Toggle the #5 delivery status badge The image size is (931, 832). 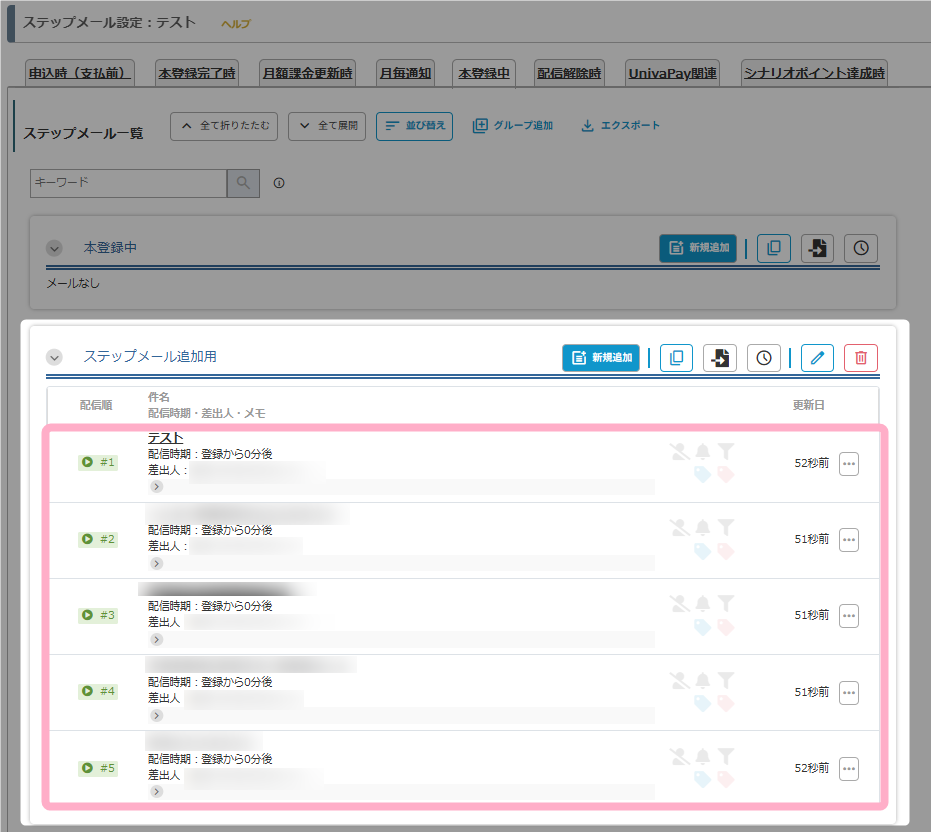(98, 768)
